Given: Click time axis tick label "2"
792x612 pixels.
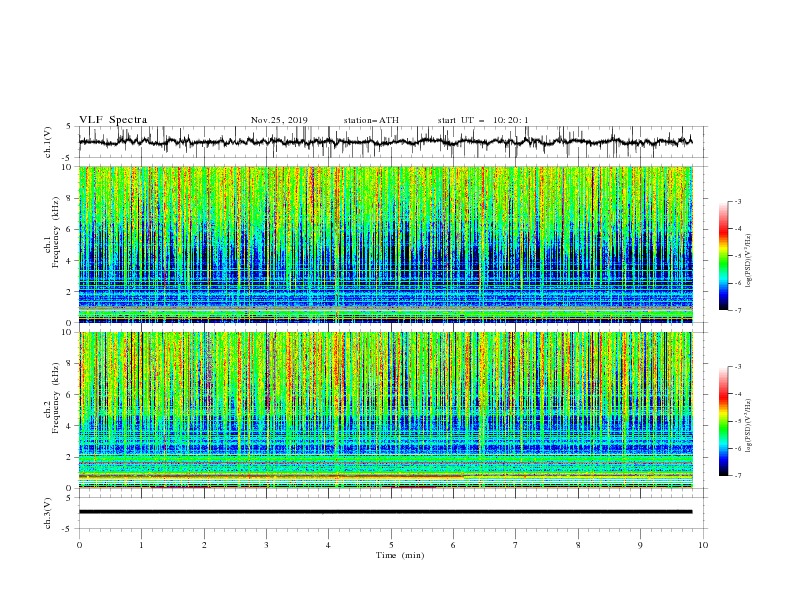Looking at the screenshot, I should coord(204,545).
